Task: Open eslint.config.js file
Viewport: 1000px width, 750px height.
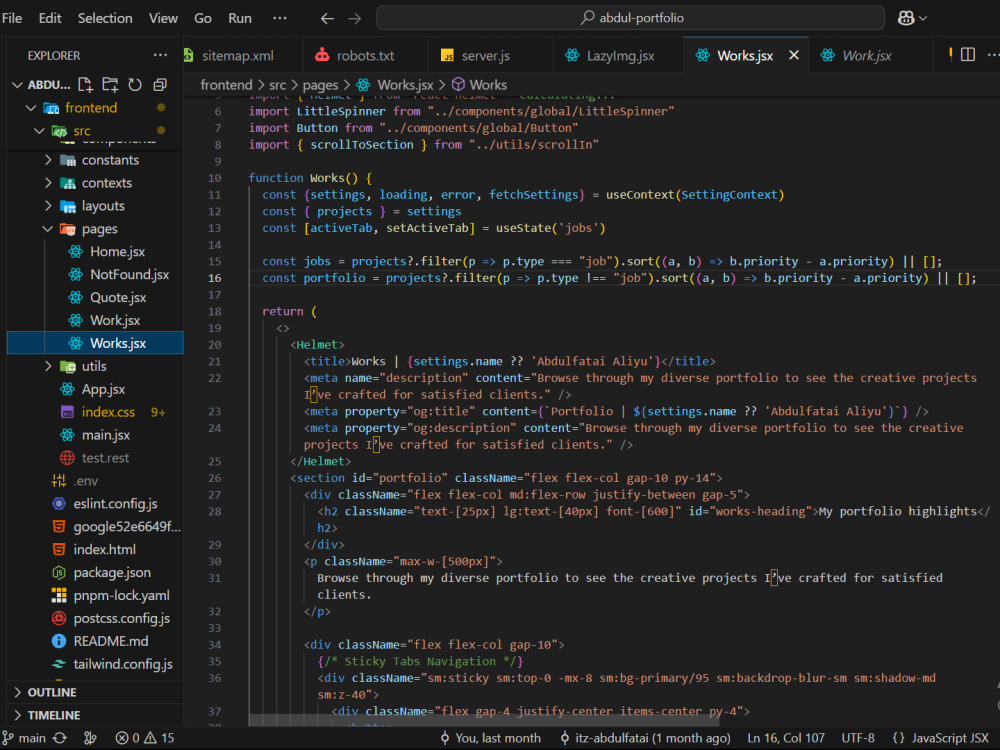Action: [x=96, y=504]
